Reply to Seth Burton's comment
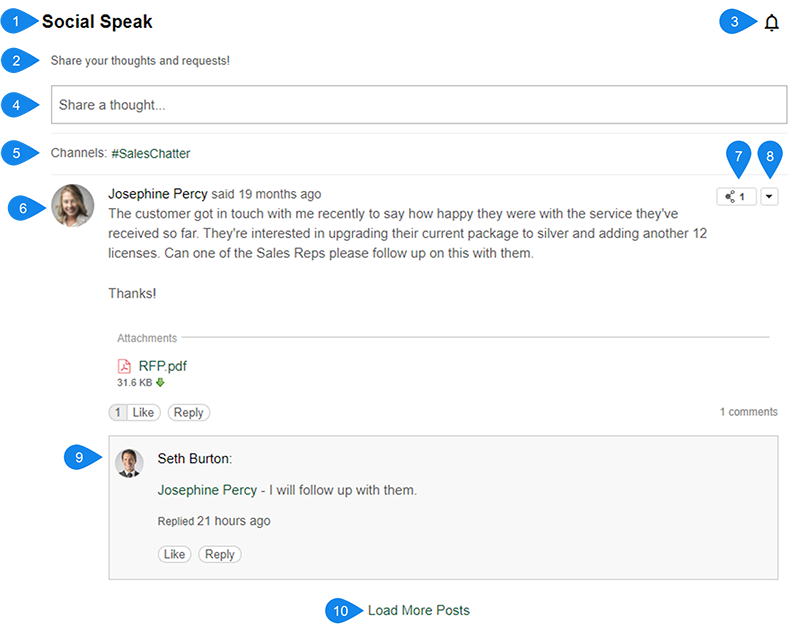800x636 pixels. click(219, 554)
